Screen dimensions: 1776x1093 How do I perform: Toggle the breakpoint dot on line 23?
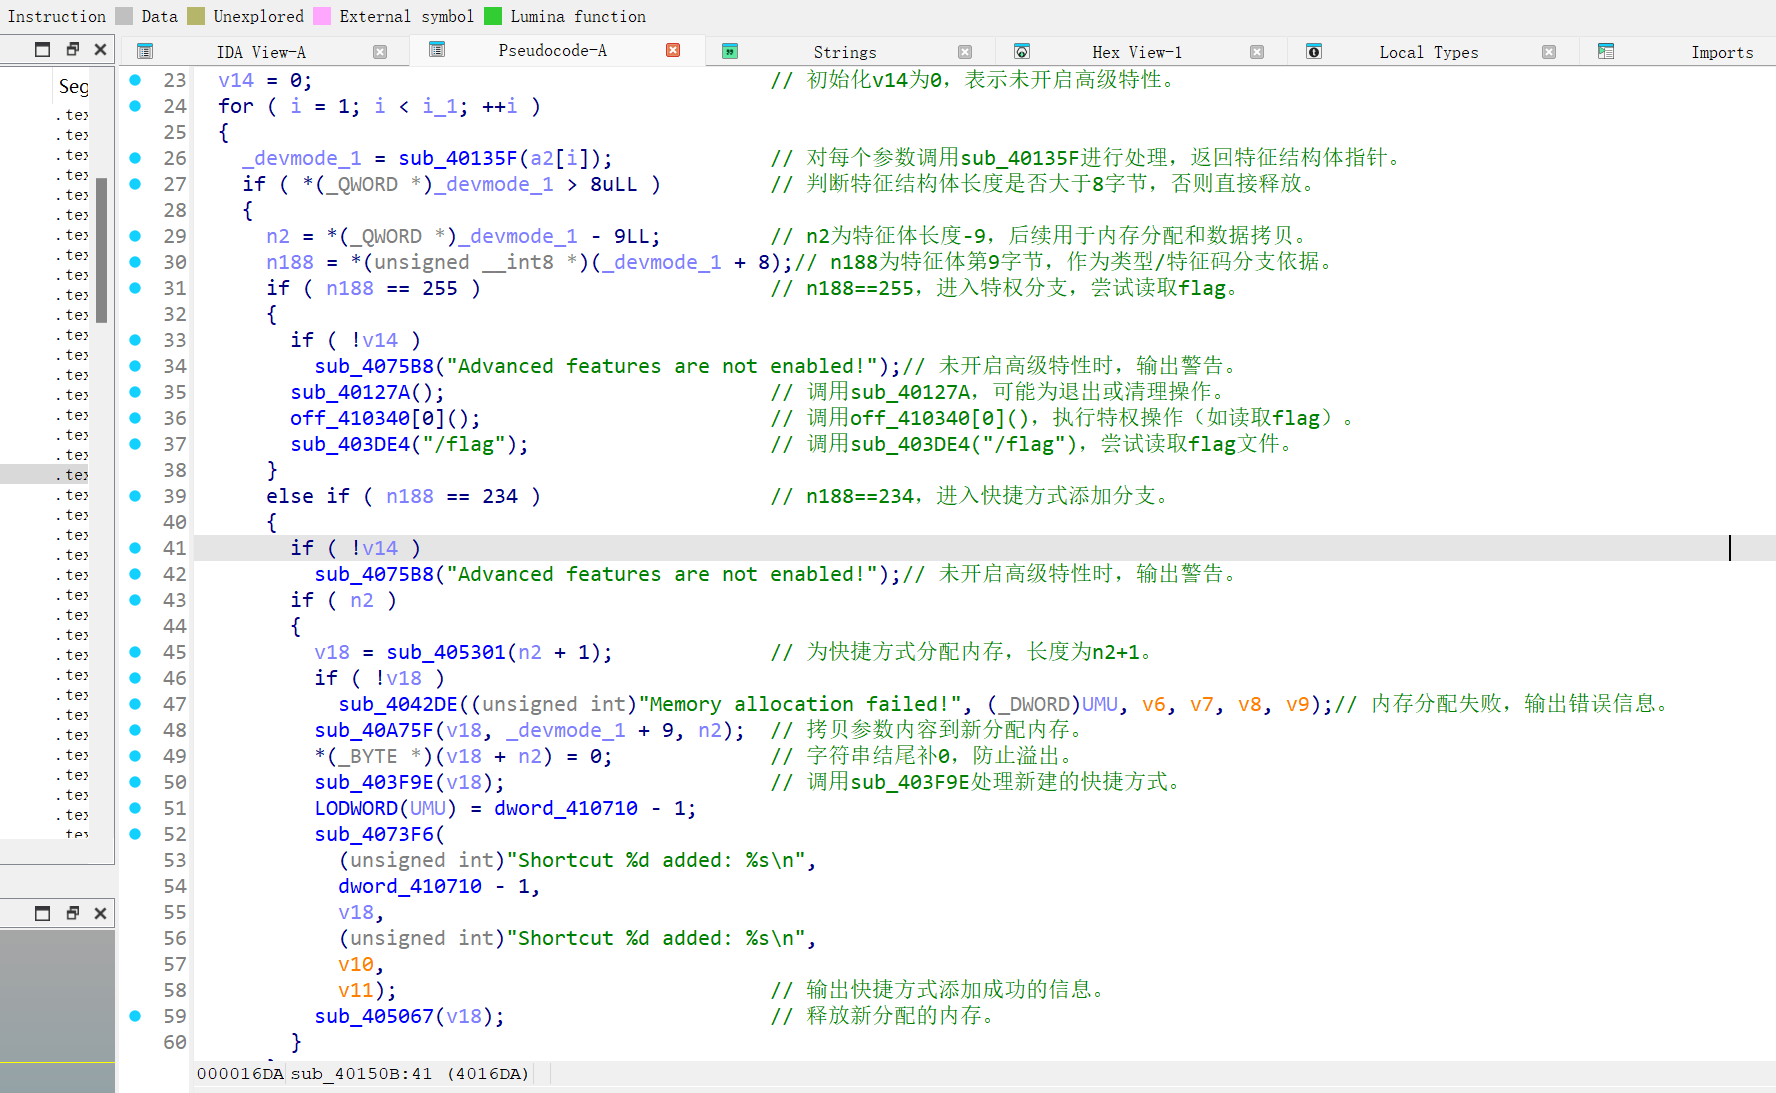(x=134, y=80)
